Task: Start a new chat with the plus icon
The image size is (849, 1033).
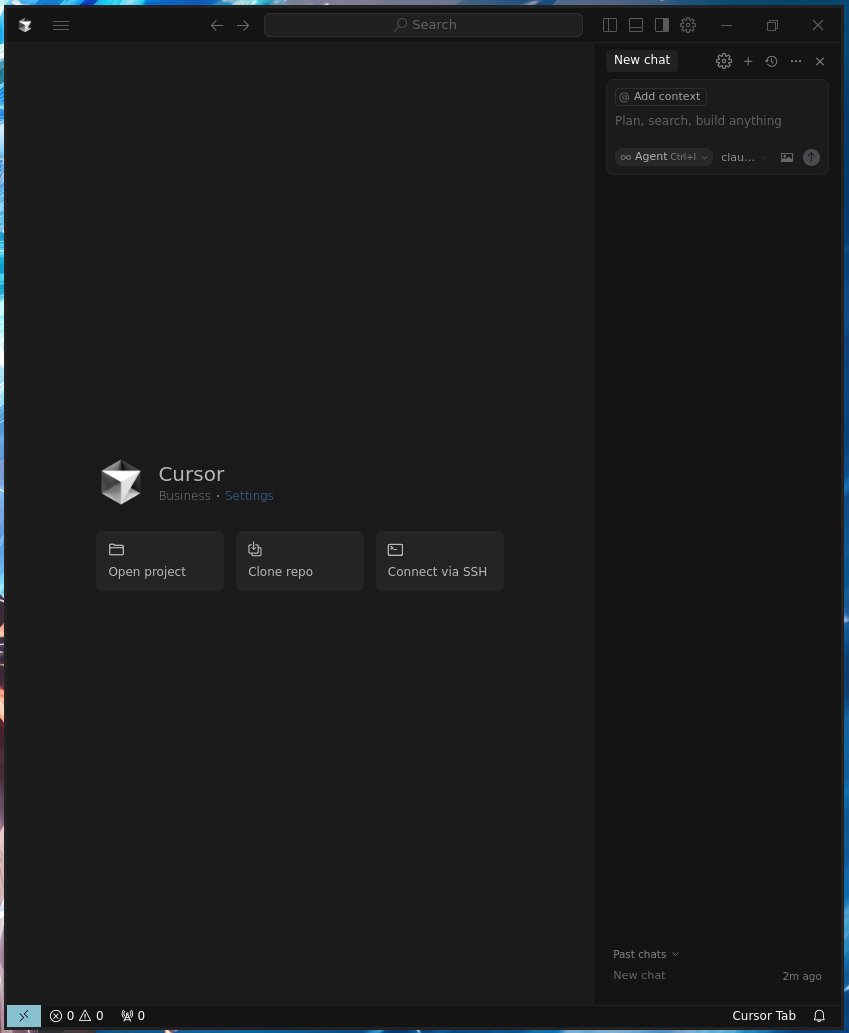Action: point(747,61)
